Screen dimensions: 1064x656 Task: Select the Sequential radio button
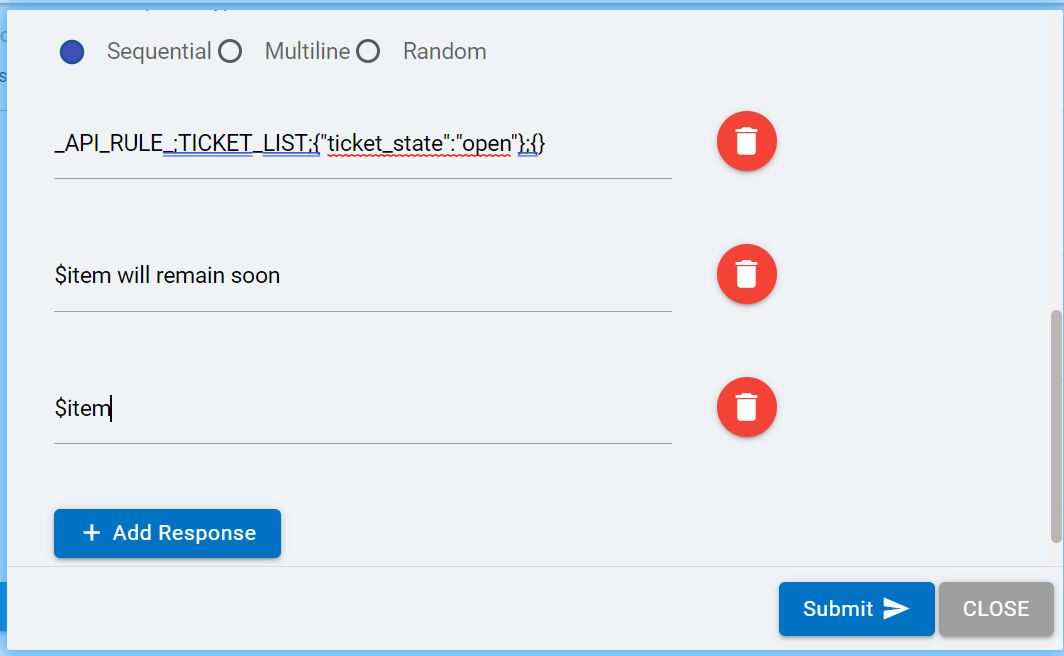pos(72,52)
